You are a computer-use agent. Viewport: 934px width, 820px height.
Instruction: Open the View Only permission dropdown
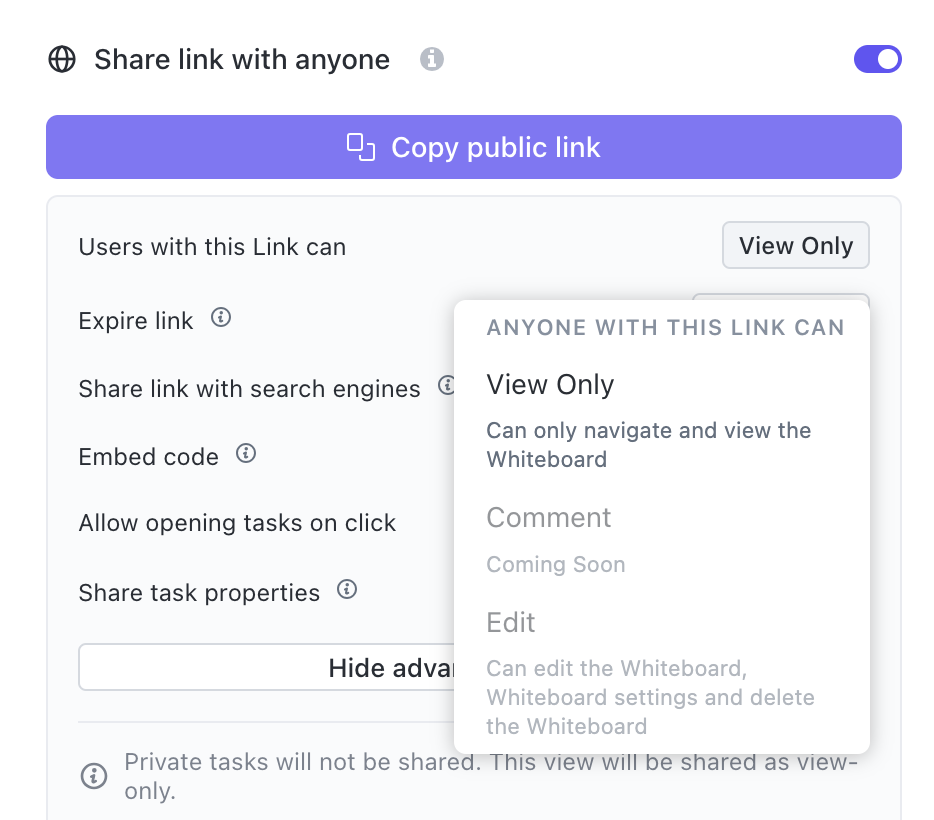pos(796,245)
